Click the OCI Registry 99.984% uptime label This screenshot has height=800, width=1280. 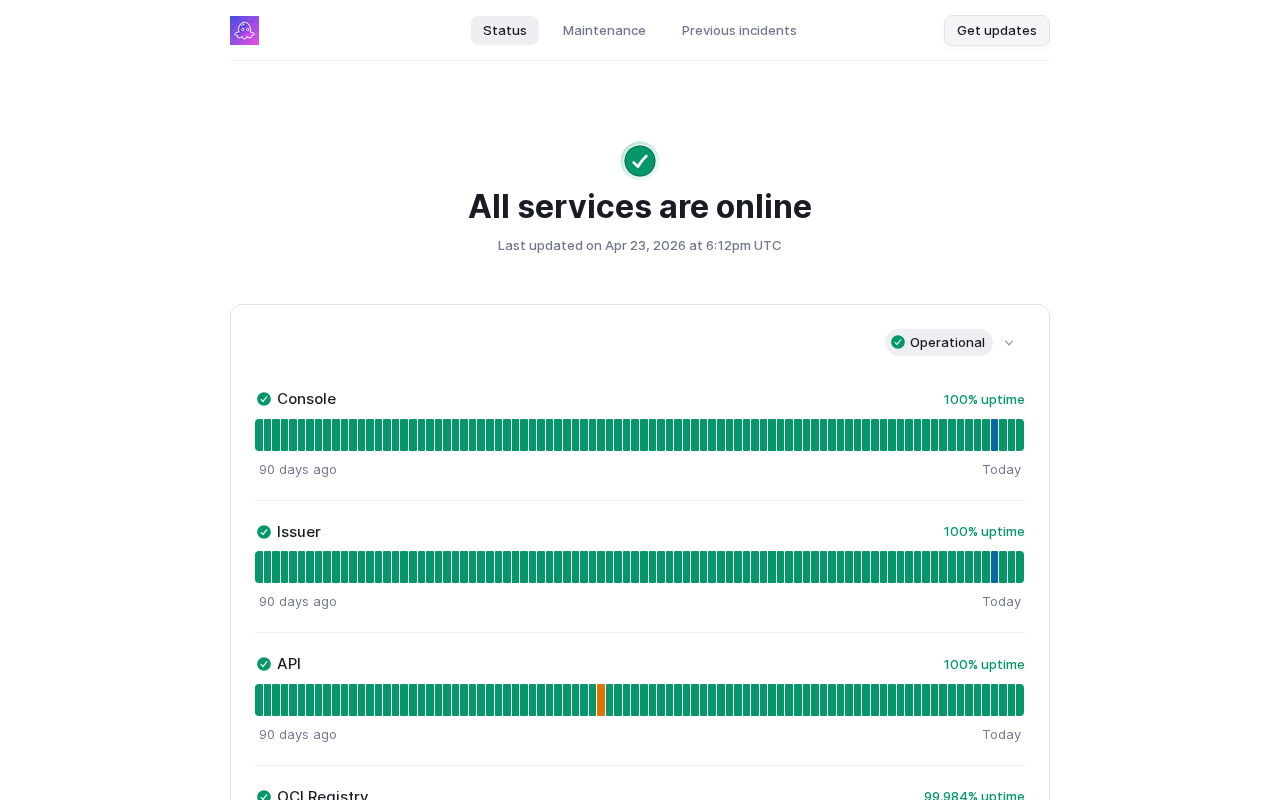point(974,795)
